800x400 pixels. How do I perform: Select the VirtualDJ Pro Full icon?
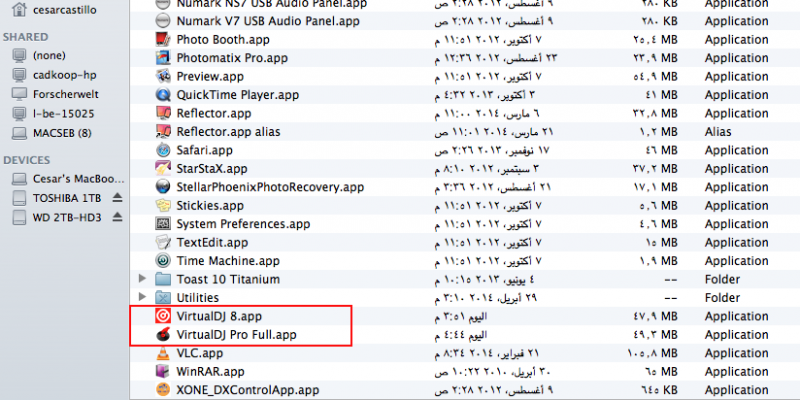pyautogui.click(x=162, y=335)
